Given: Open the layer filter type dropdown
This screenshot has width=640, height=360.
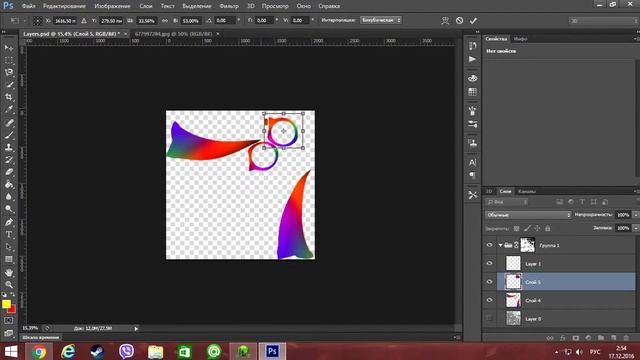Looking at the screenshot, I should click(x=507, y=202).
